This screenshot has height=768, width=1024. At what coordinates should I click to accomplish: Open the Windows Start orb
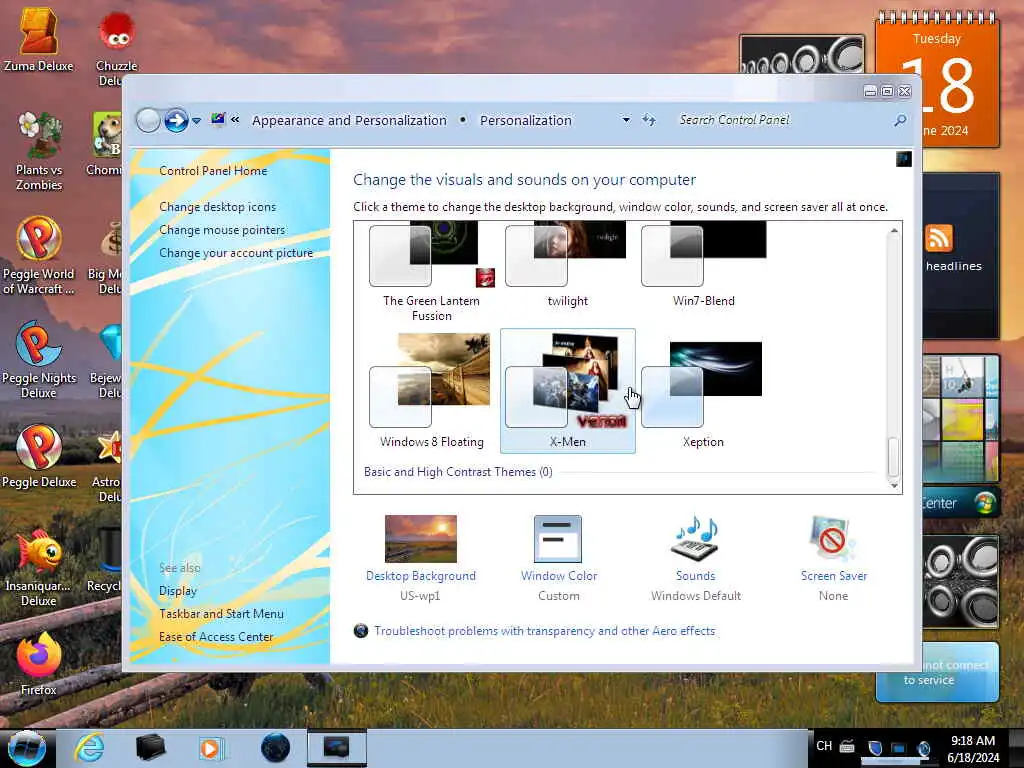(x=26, y=748)
